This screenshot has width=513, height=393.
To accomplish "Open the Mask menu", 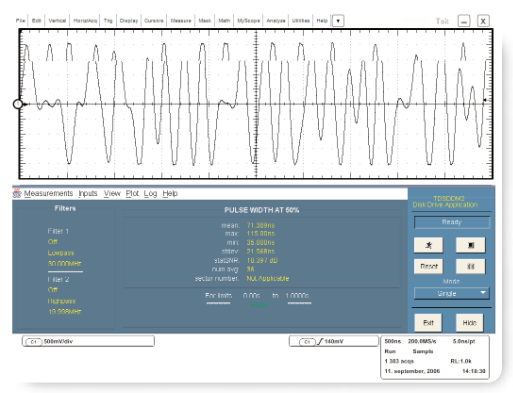I will pyautogui.click(x=205, y=21).
